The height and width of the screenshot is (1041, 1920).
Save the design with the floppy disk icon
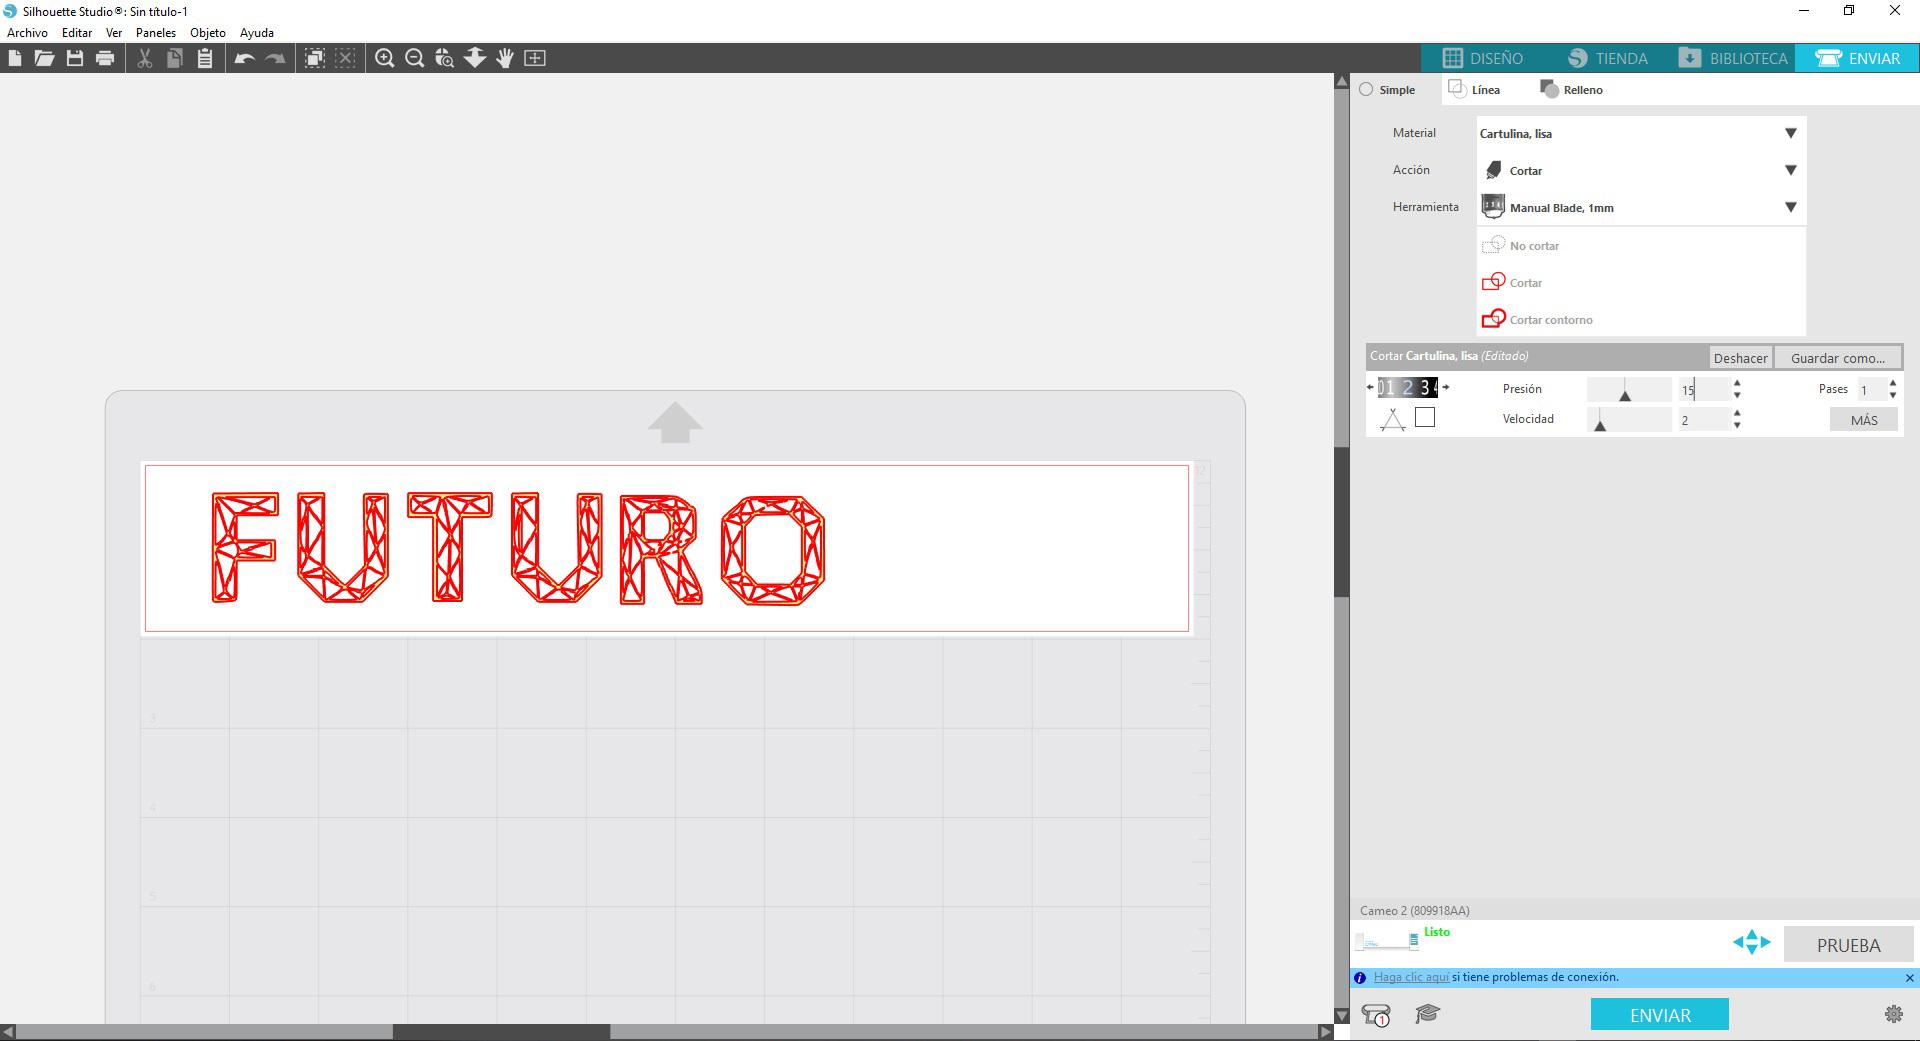coord(75,58)
